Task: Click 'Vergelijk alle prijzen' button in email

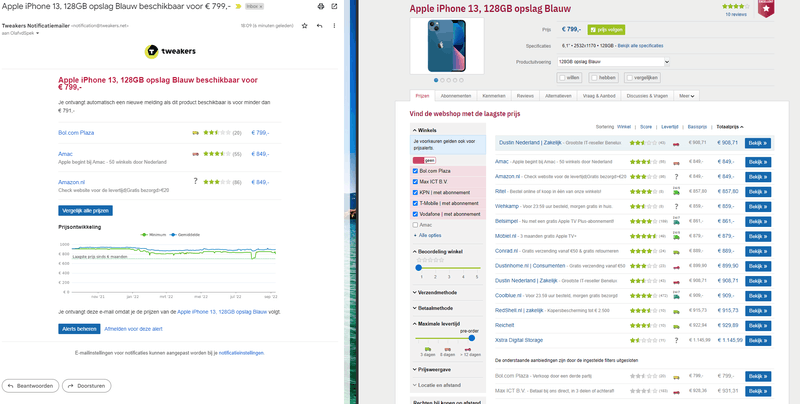Action: pyautogui.click(x=85, y=211)
